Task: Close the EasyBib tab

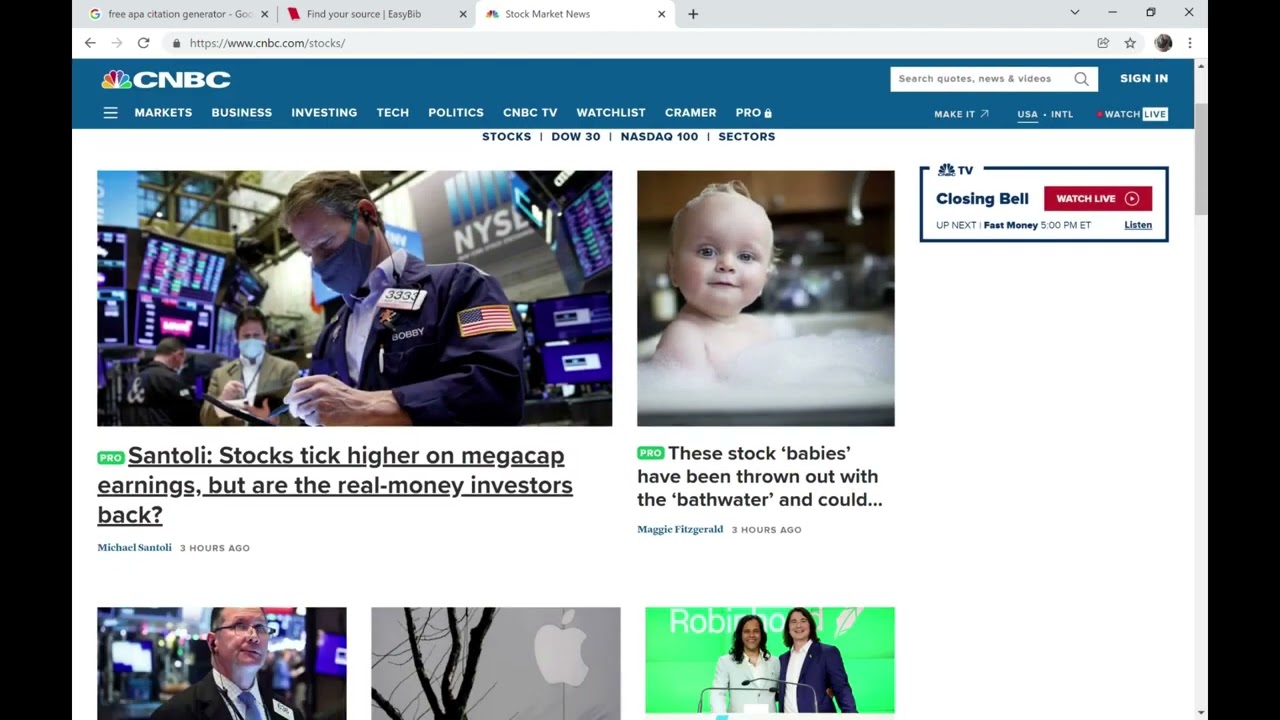Action: click(x=463, y=14)
